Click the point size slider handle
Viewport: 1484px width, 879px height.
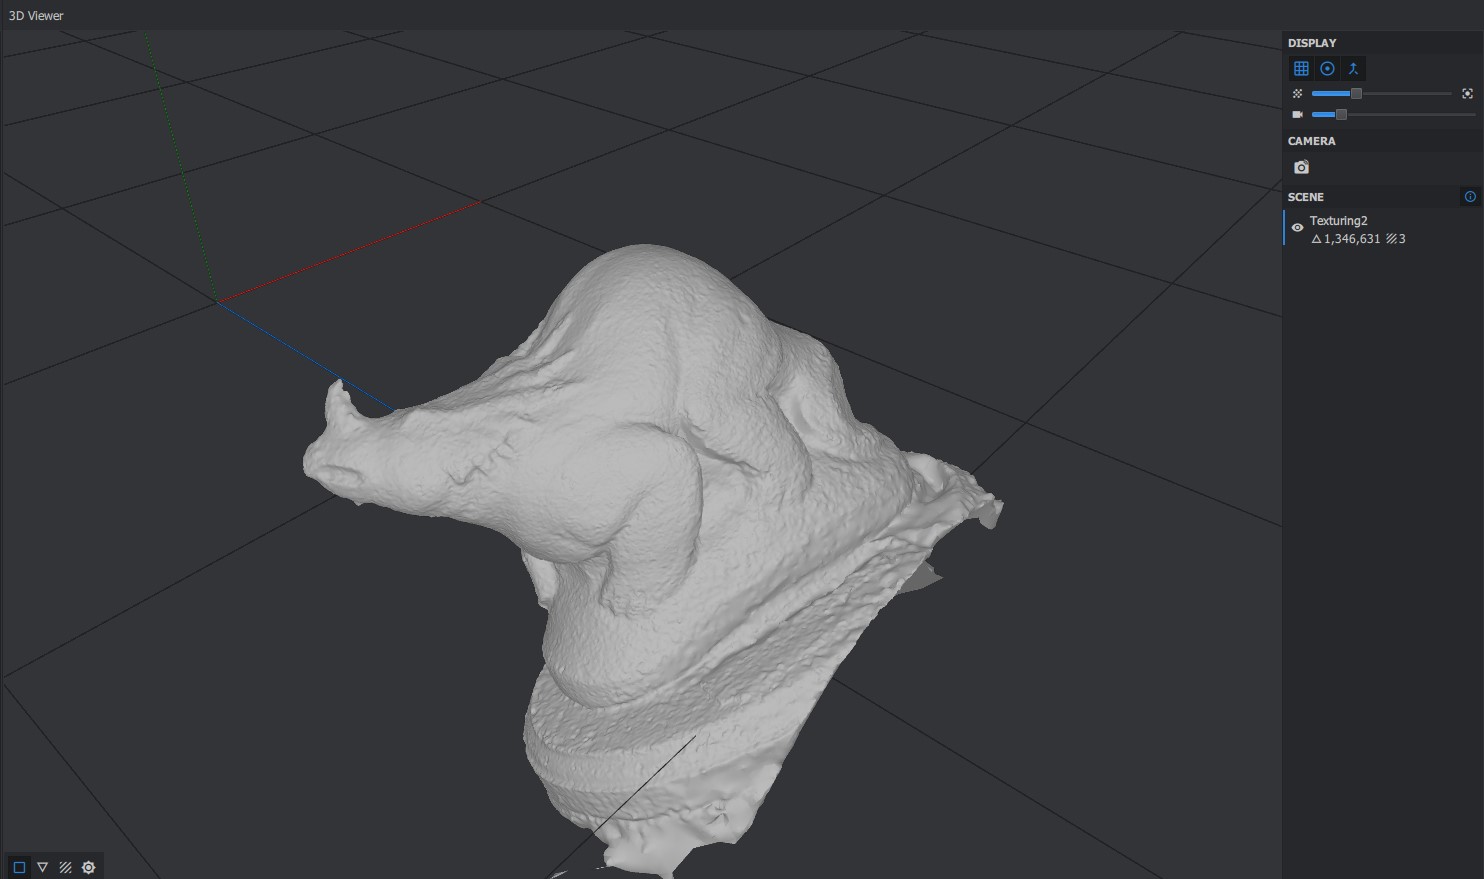pyautogui.click(x=1356, y=94)
